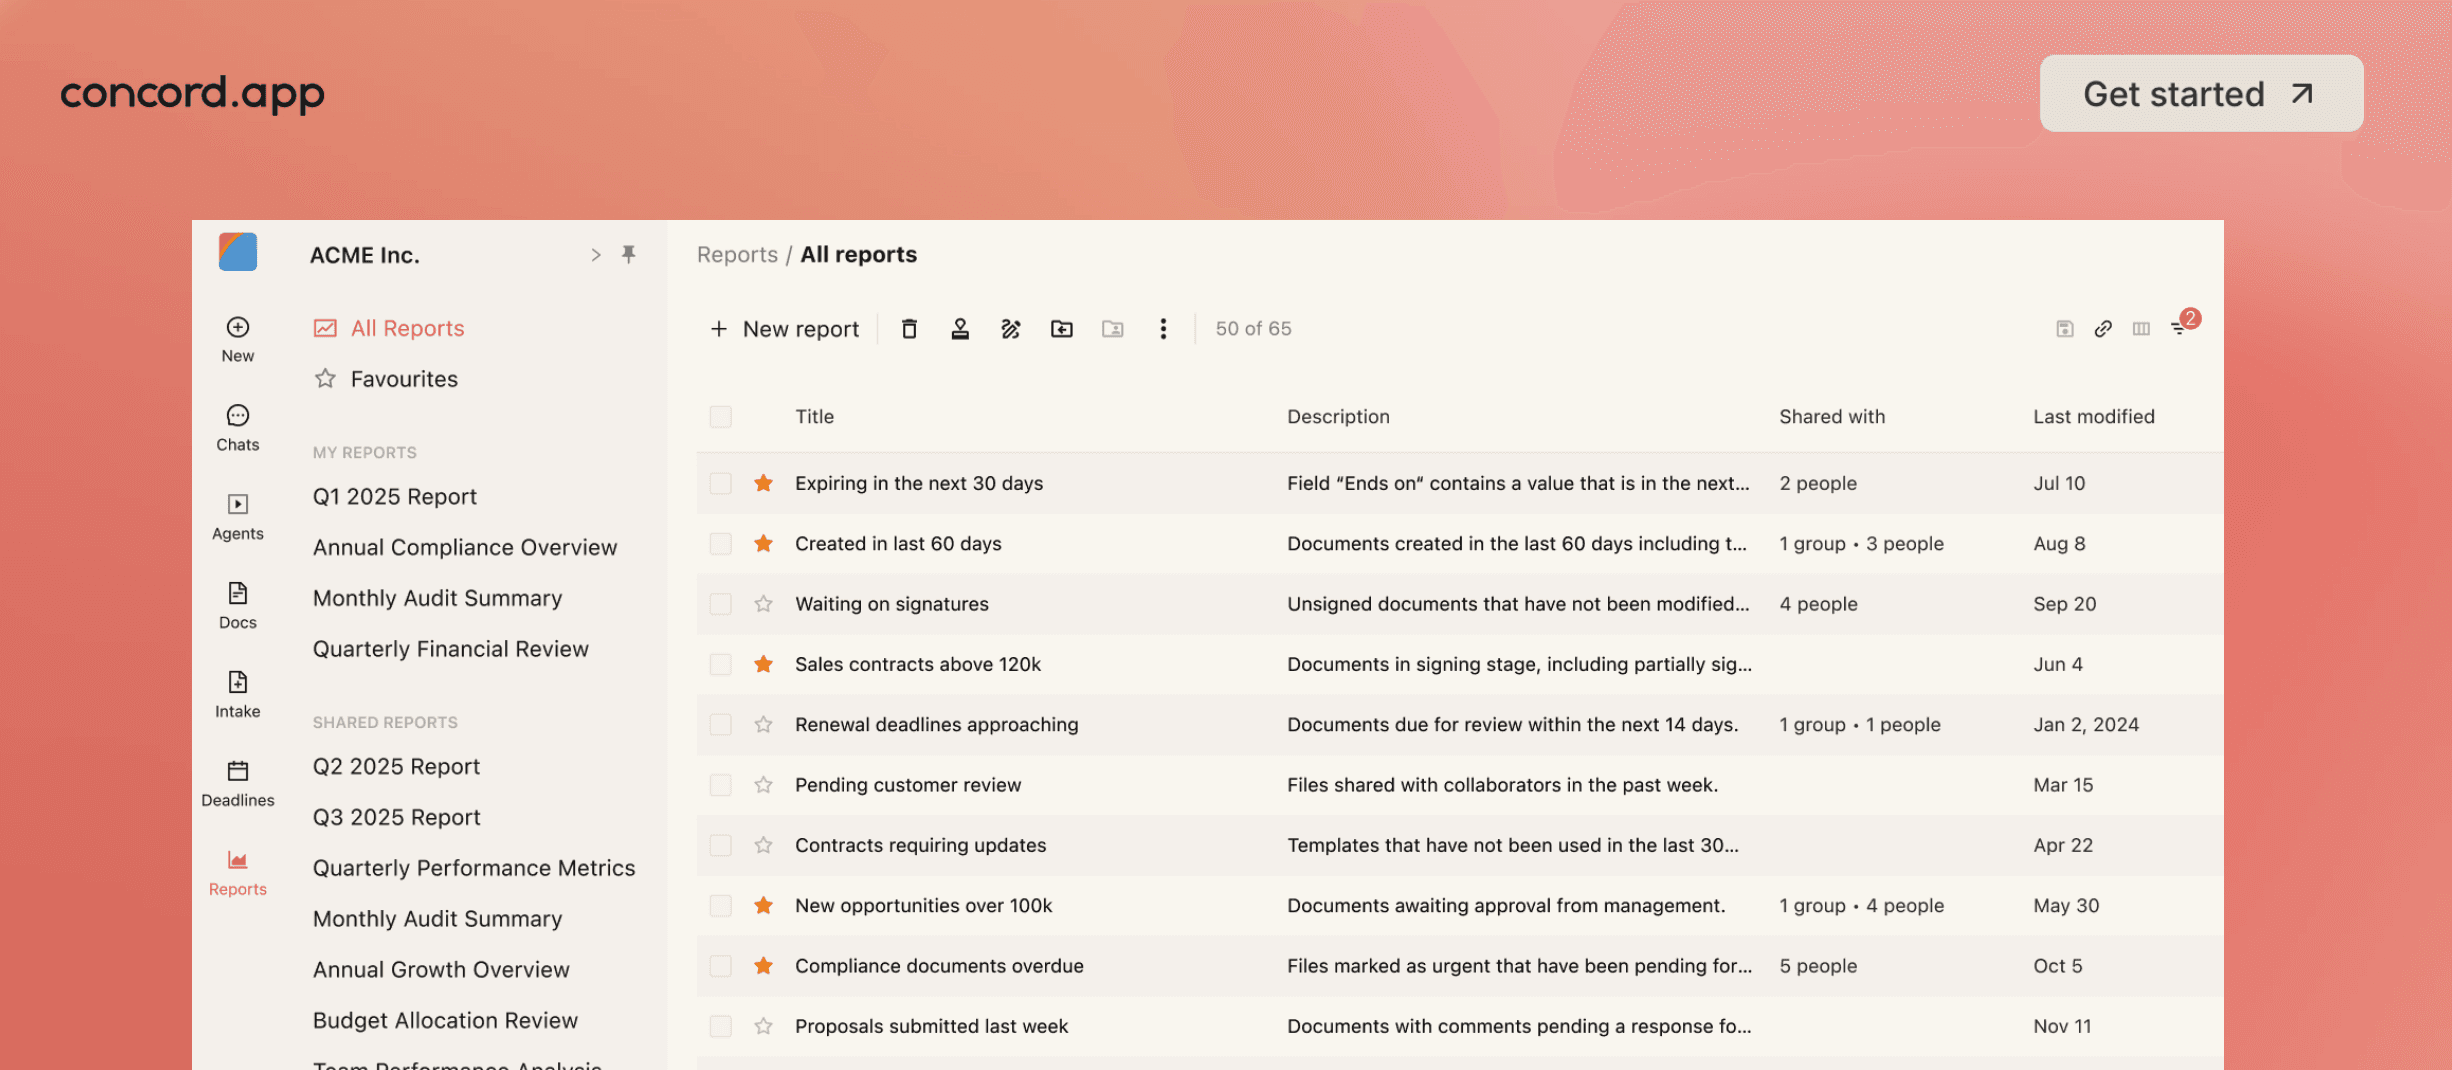2452x1070 pixels.
Task: Open the Q2 2025 Report under Shared Reports
Action: [x=395, y=766]
